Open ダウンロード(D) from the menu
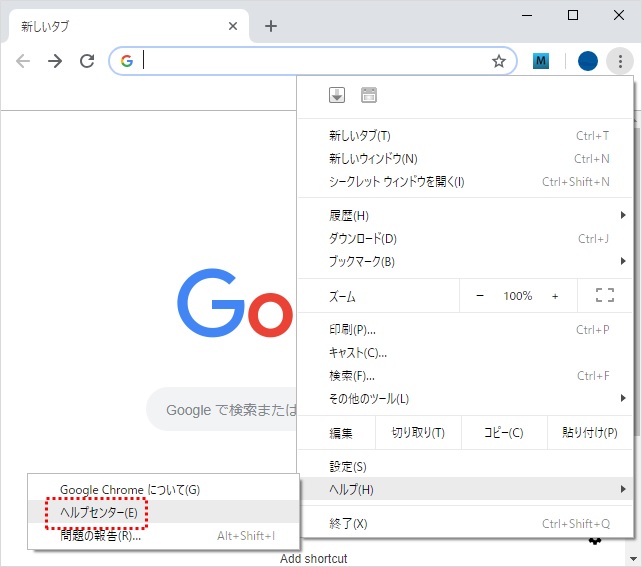The width and height of the screenshot is (642, 567). [x=465, y=238]
